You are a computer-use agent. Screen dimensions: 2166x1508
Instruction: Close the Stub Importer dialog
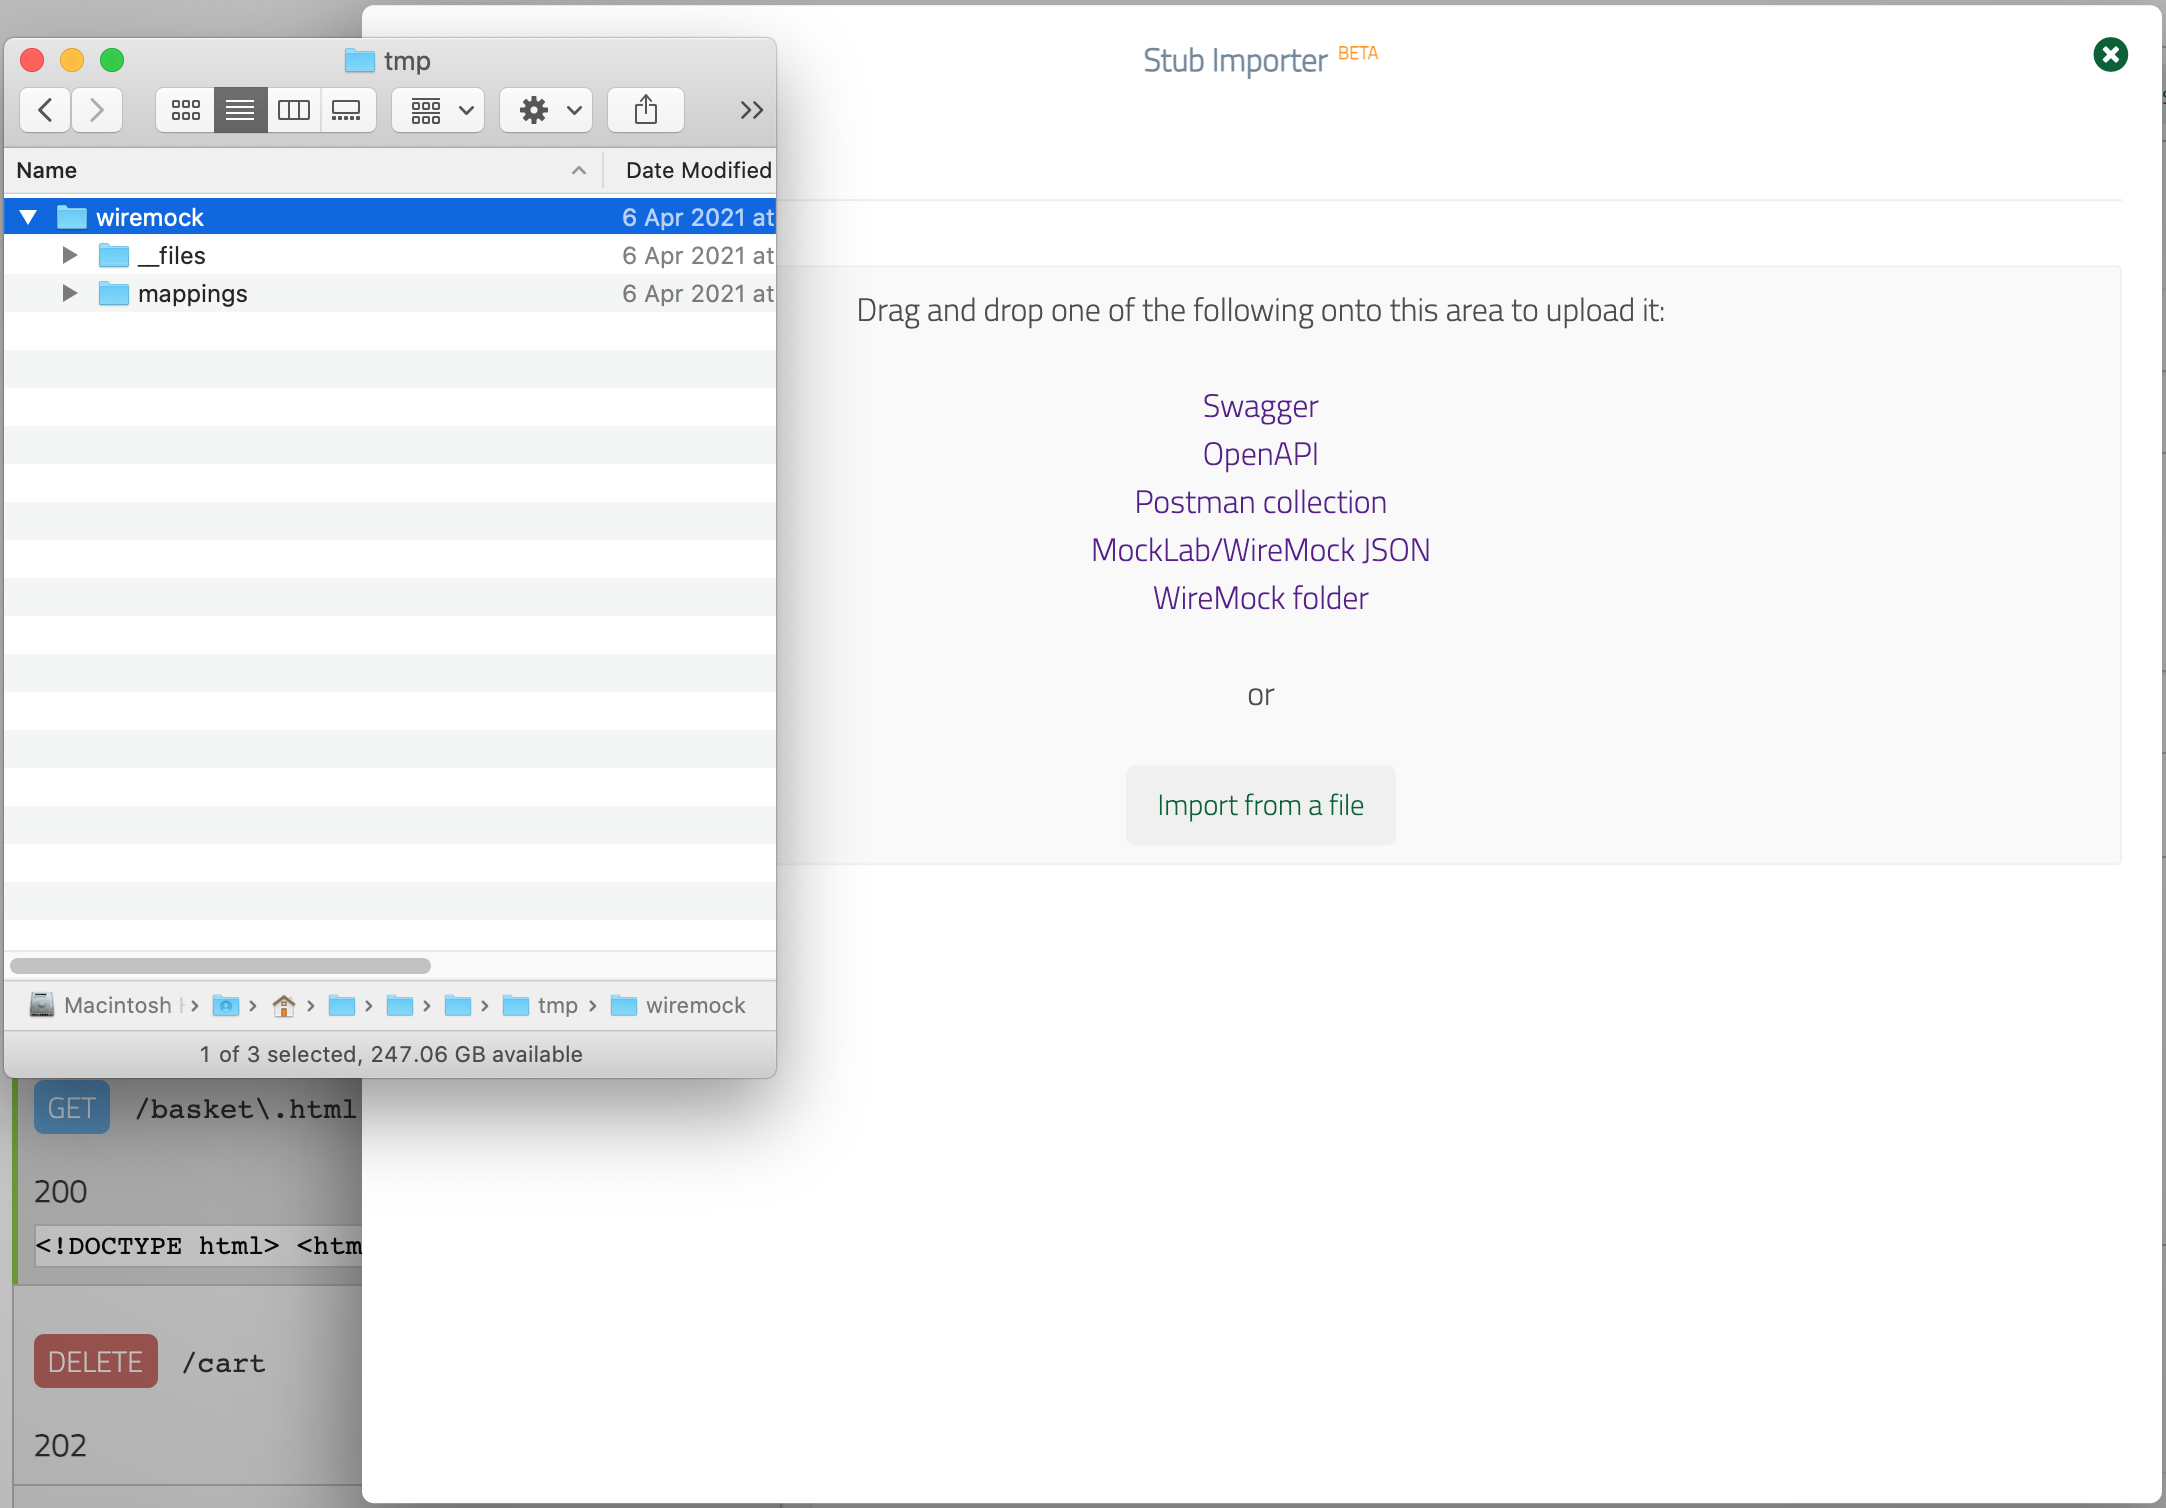(x=2110, y=55)
